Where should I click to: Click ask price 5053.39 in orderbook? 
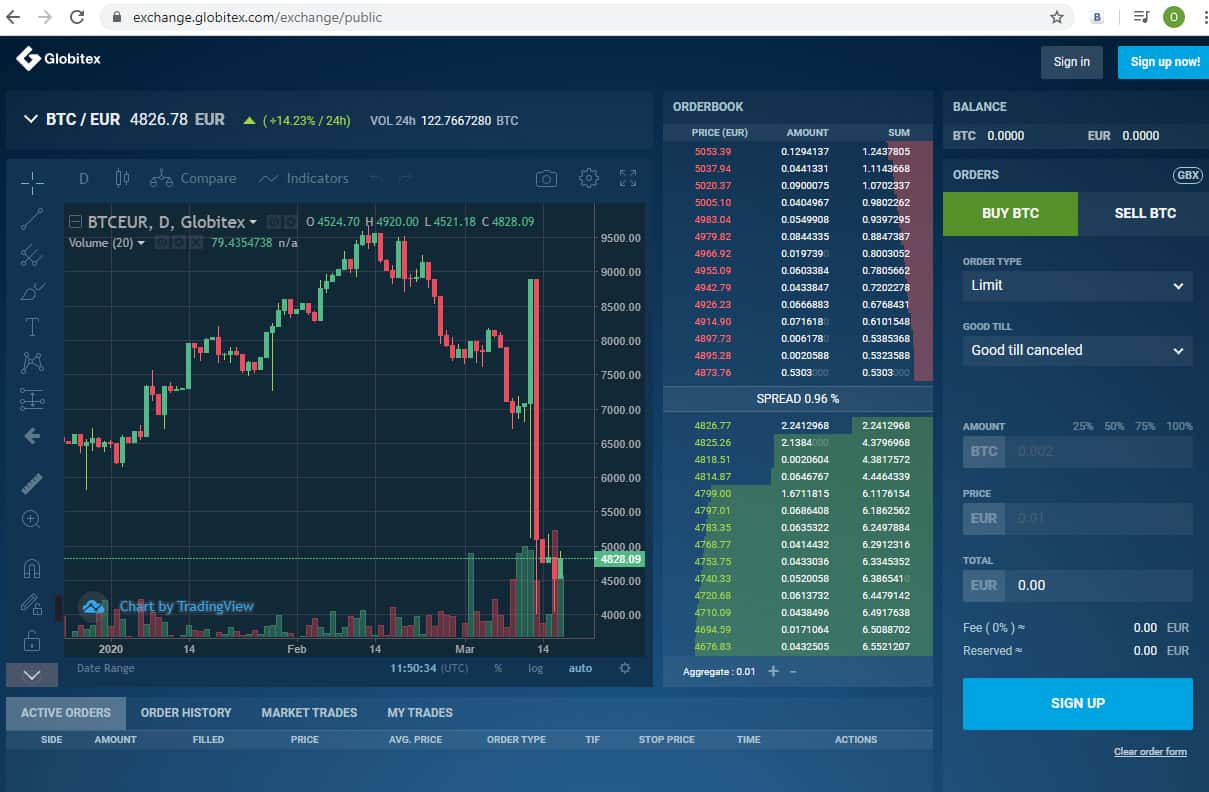[x=713, y=151]
